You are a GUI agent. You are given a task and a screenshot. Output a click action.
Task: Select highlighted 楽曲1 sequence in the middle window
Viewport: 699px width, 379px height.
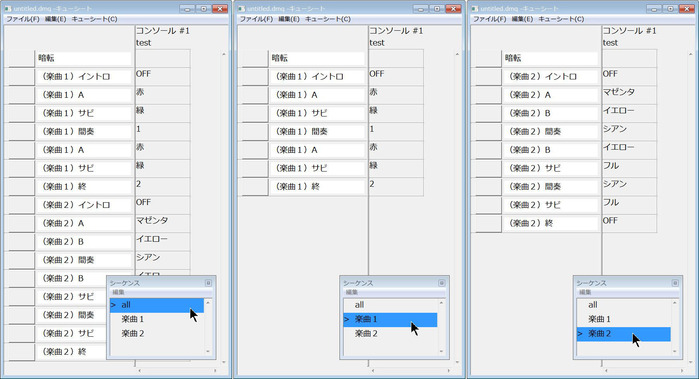tap(391, 320)
